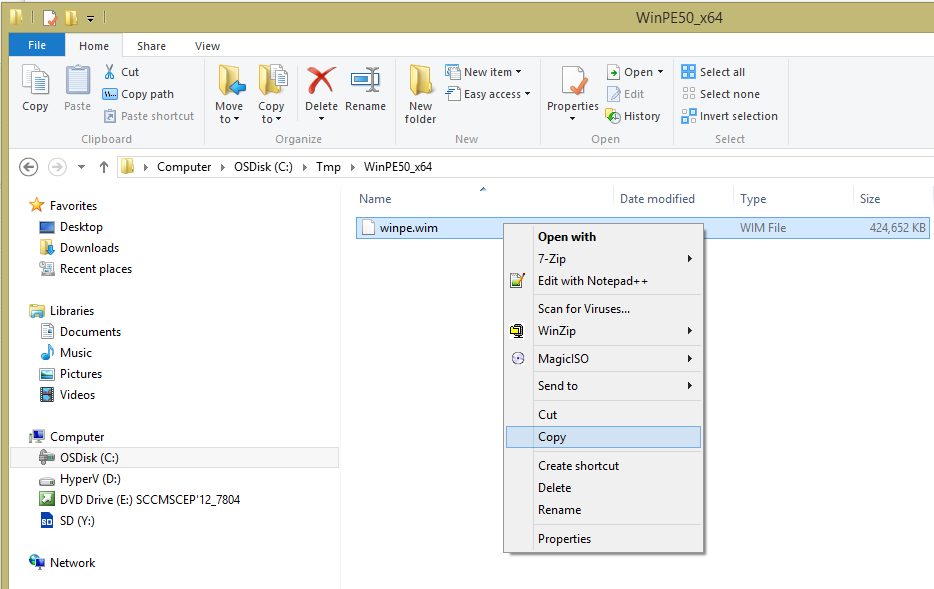Choose Rename in the context menu
The width and height of the screenshot is (934, 589).
point(603,510)
